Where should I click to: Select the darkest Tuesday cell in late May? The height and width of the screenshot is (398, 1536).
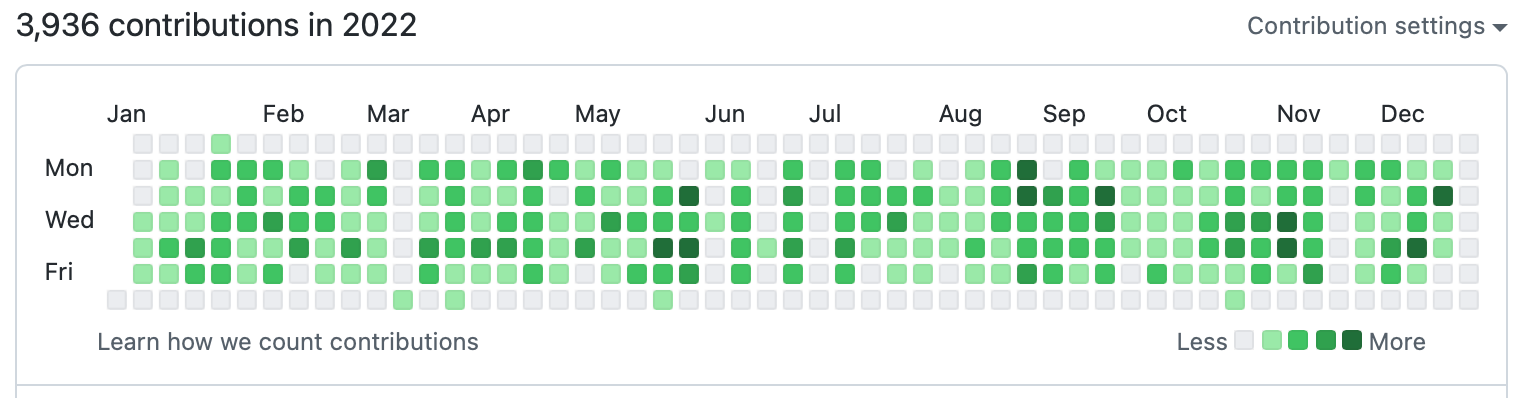tap(689, 196)
